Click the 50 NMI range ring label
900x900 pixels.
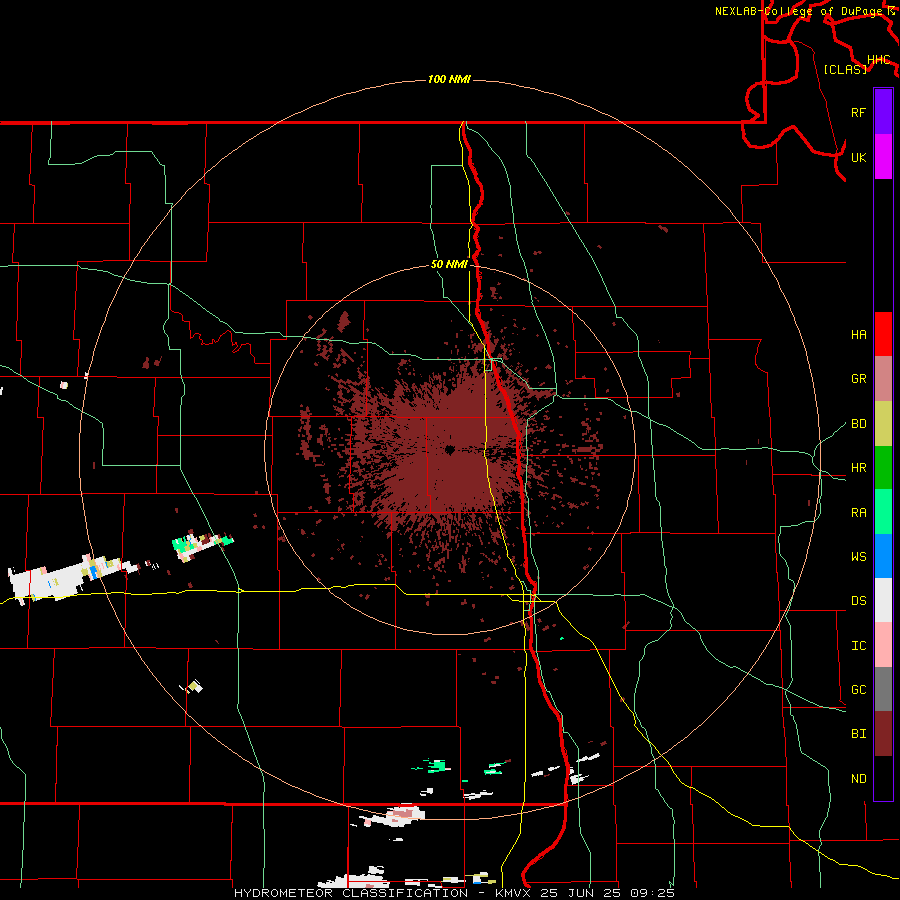pyautogui.click(x=449, y=265)
